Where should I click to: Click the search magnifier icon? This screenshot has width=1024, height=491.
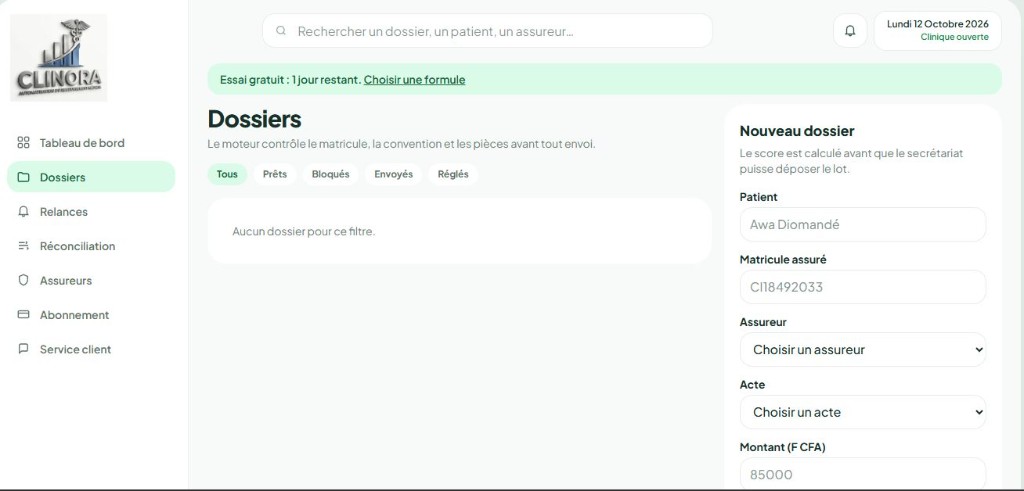pyautogui.click(x=281, y=31)
